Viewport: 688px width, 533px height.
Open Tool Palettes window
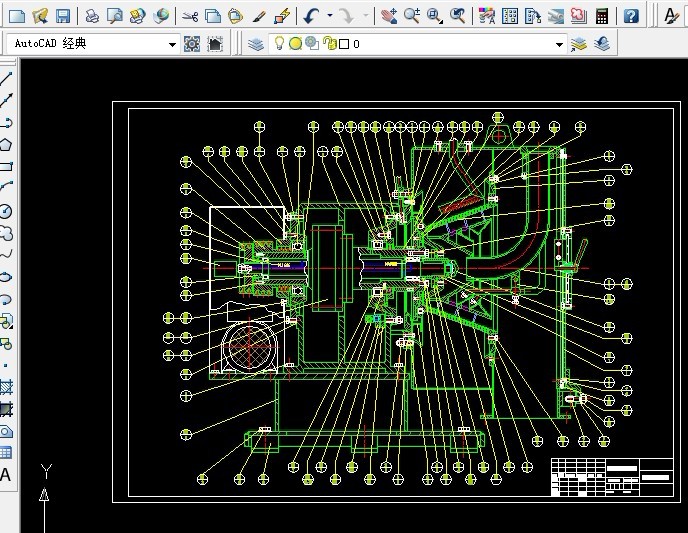tap(533, 17)
